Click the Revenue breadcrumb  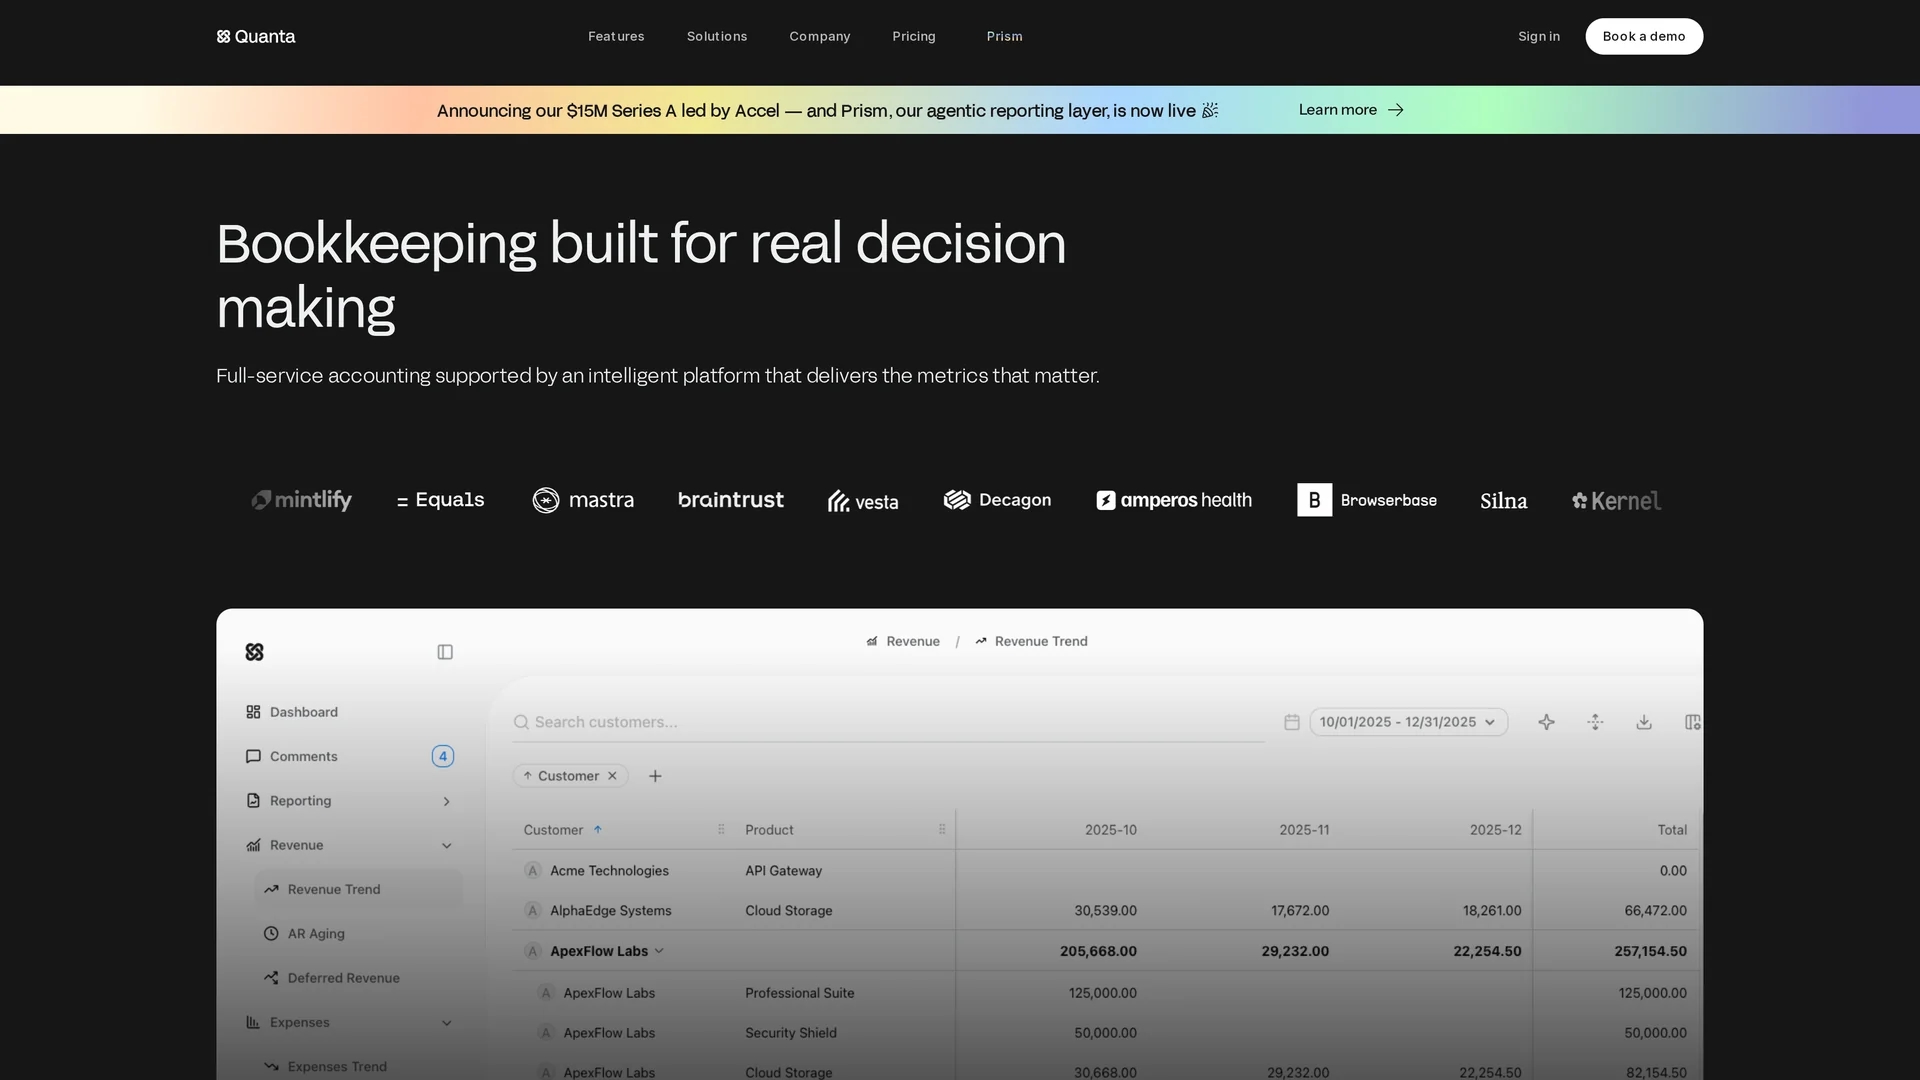pyautogui.click(x=903, y=641)
